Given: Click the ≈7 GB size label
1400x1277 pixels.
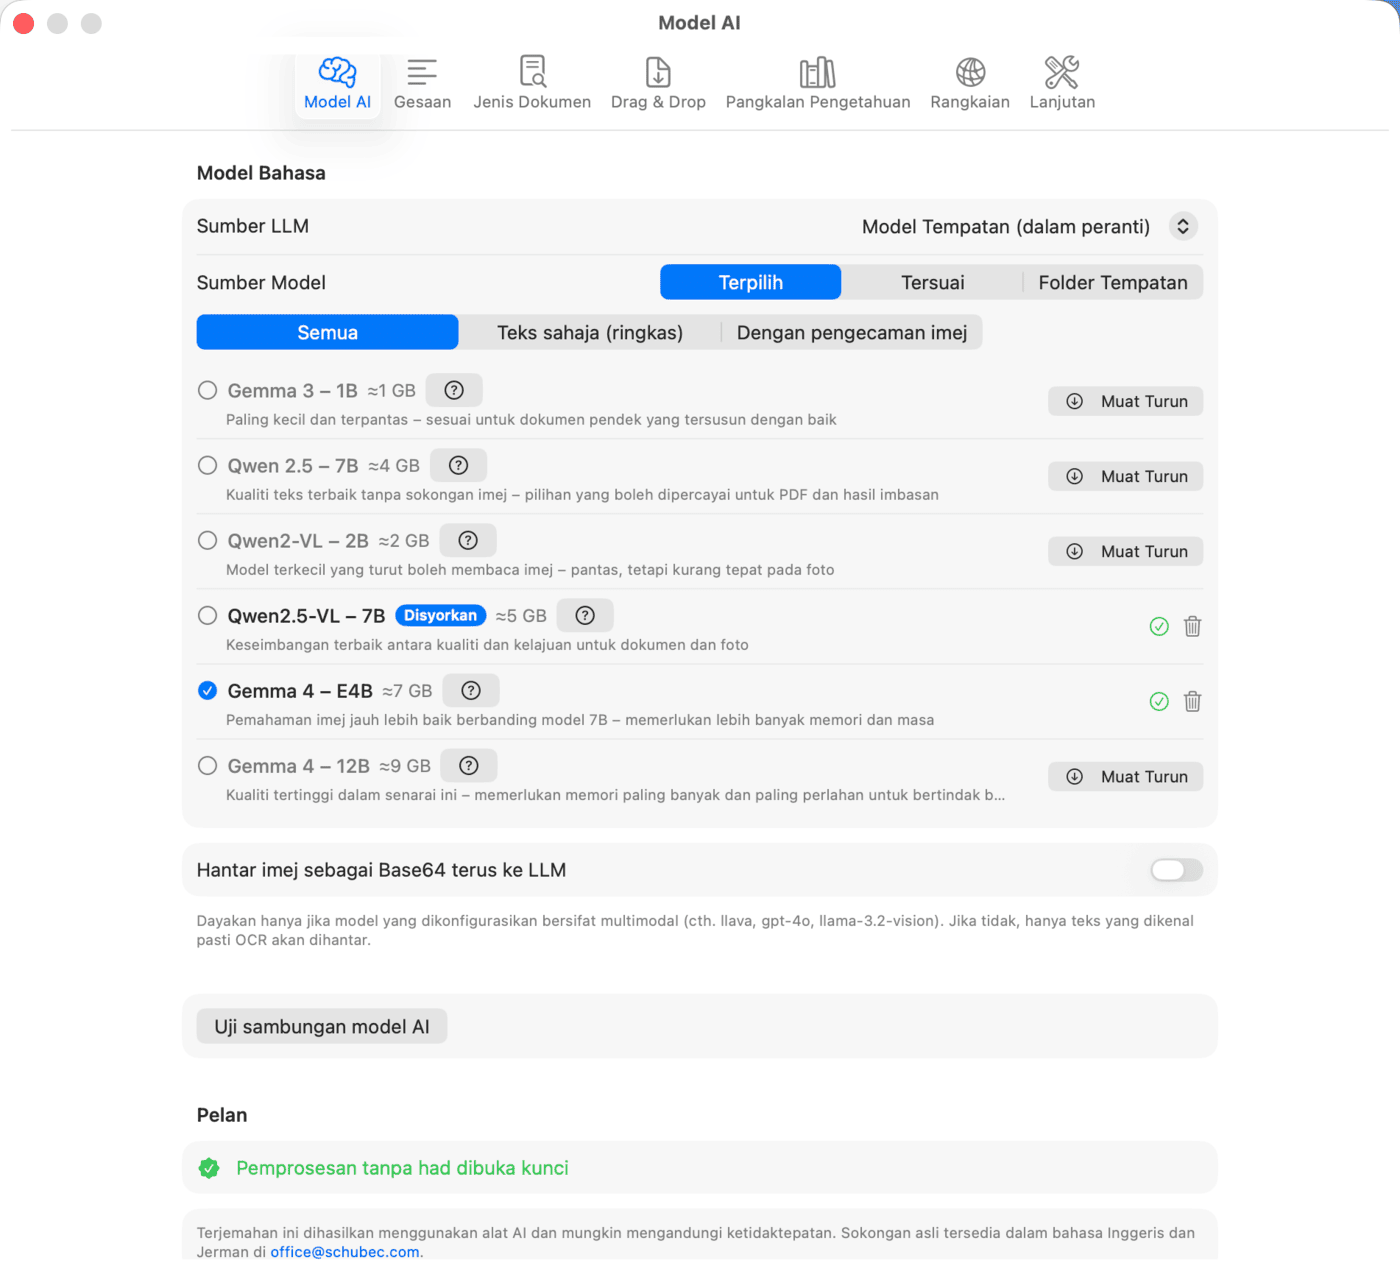Looking at the screenshot, I should (x=407, y=691).
